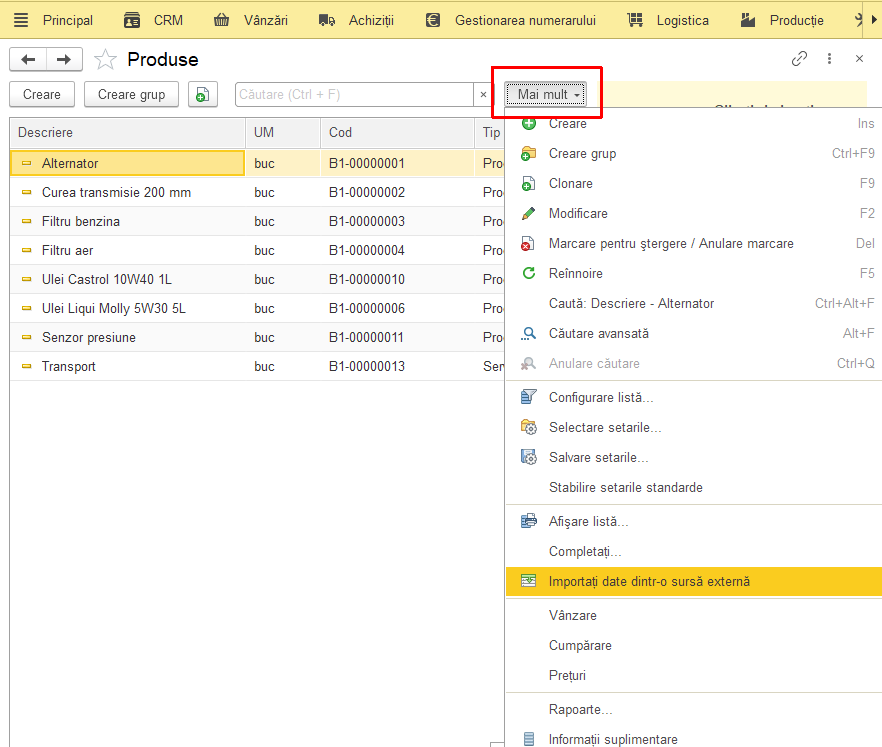Click the copy link icon
This screenshot has height=747, width=882.
click(x=799, y=58)
